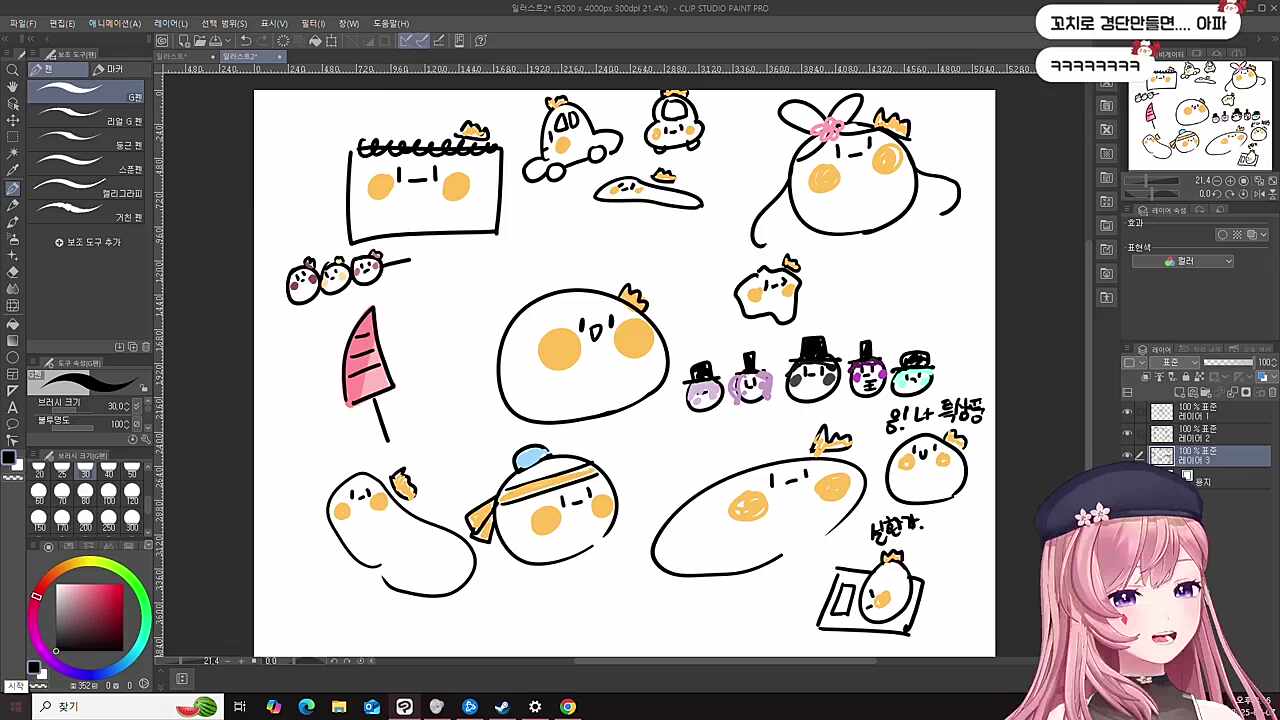The image size is (1280, 720).
Task: Open the 레이어(L) menu
Action: tap(170, 23)
